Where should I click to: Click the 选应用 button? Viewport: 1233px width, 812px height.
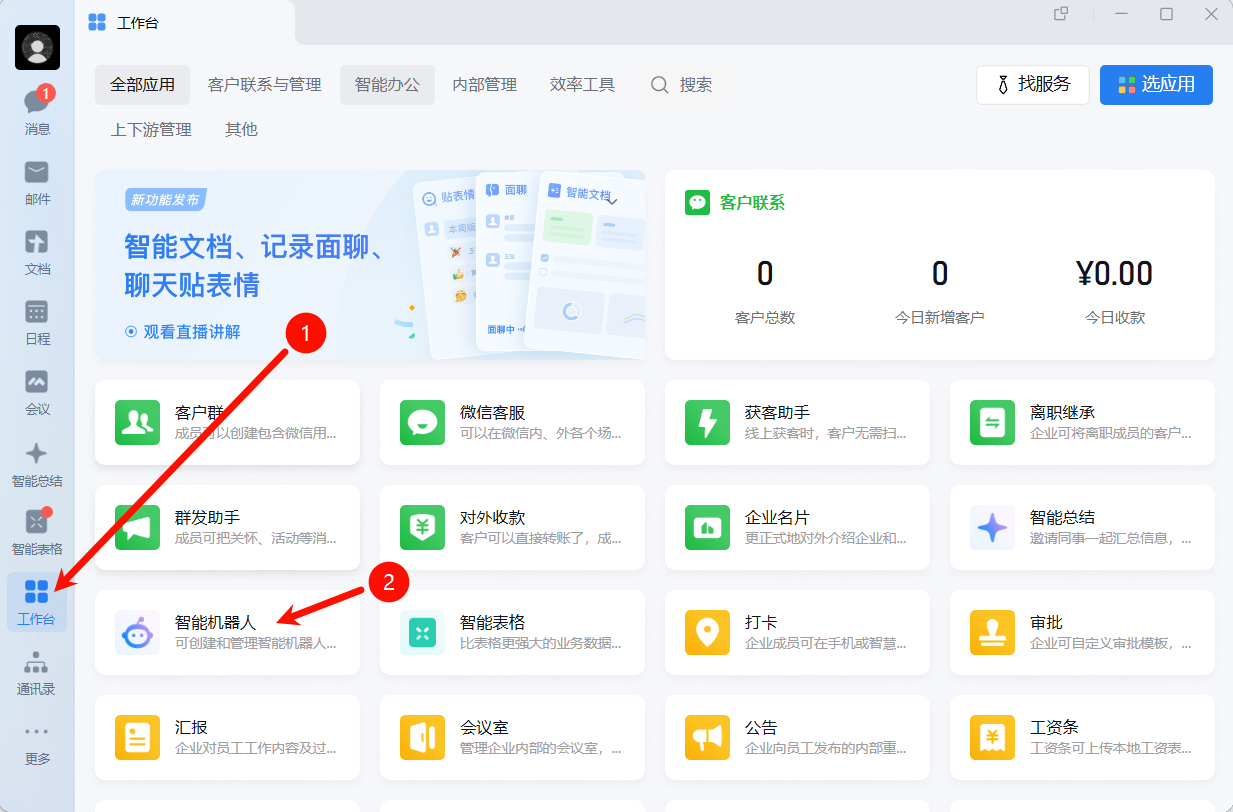click(1156, 84)
